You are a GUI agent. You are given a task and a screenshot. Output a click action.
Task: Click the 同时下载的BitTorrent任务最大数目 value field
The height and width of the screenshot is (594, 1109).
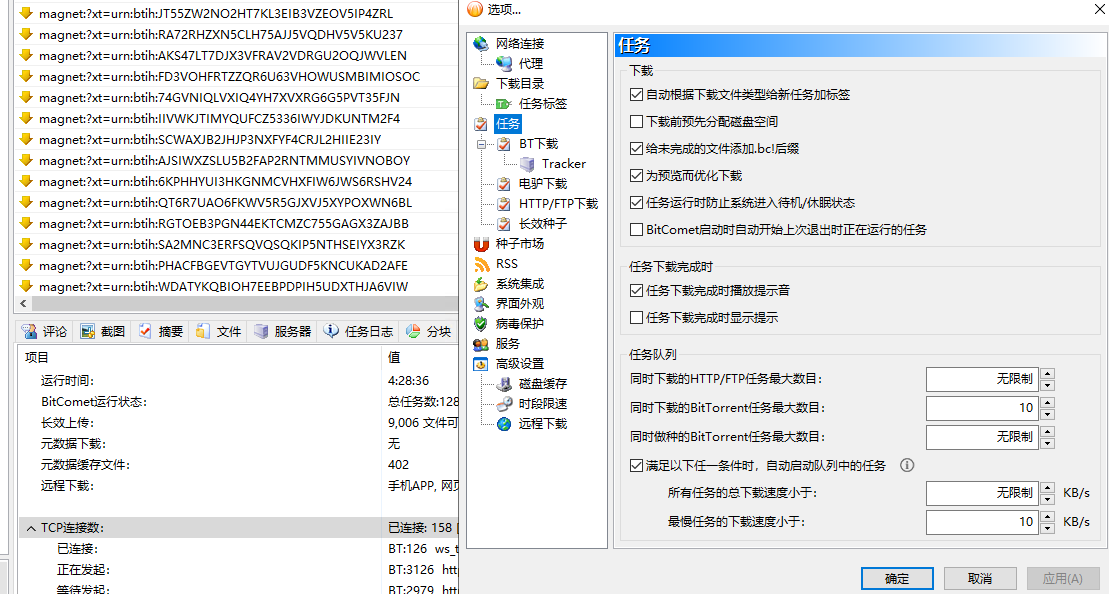[982, 408]
